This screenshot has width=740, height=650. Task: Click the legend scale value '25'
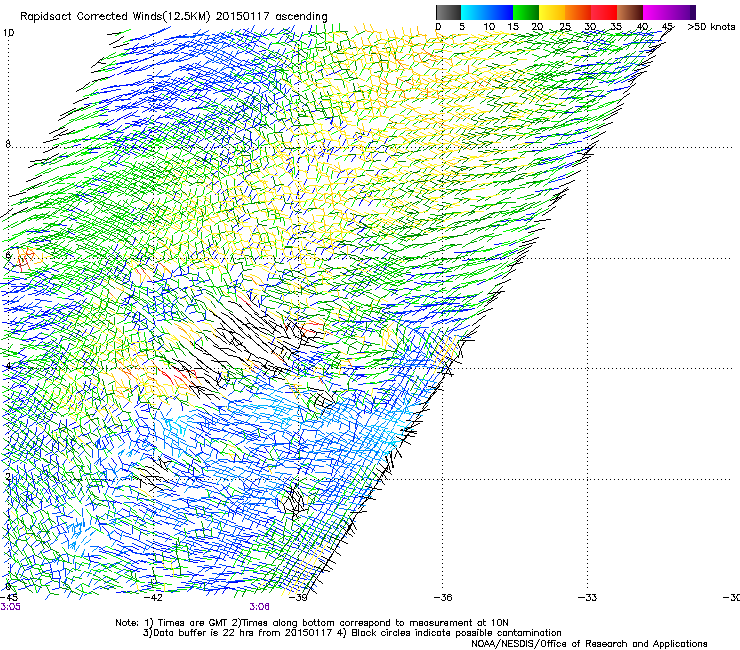(564, 27)
